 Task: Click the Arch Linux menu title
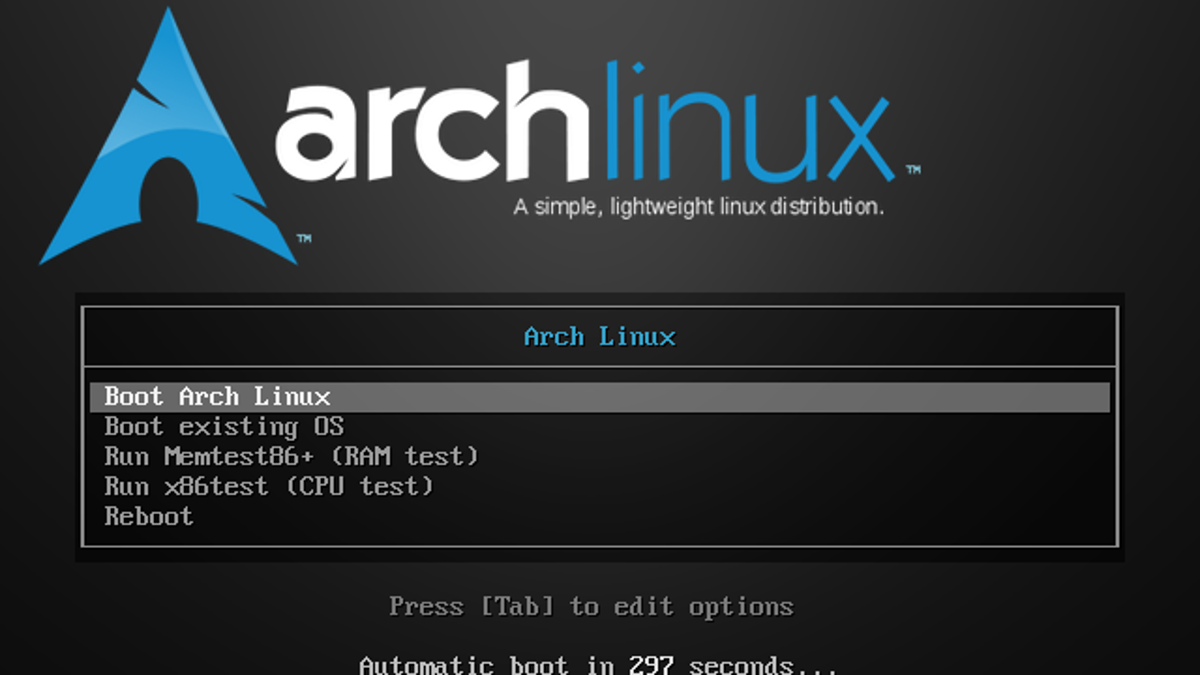pyautogui.click(x=600, y=337)
